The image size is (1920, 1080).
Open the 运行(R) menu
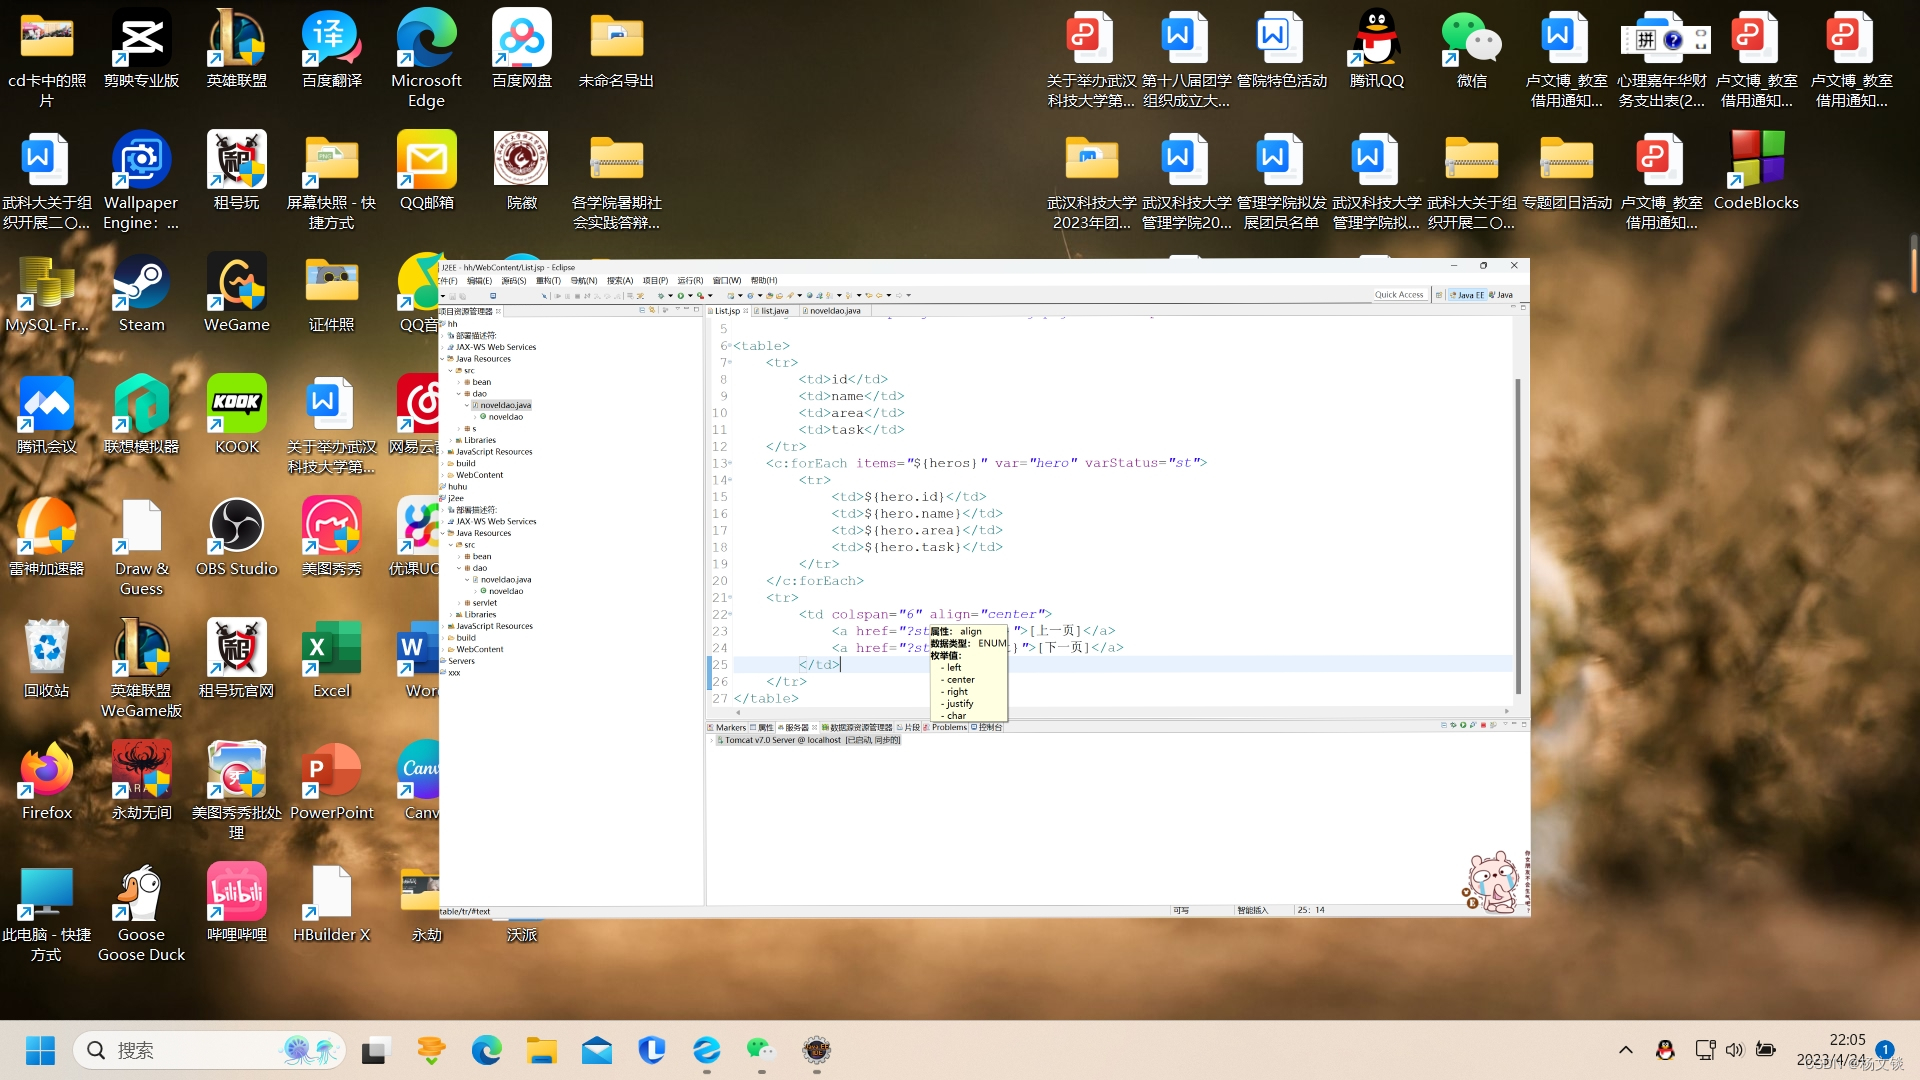point(690,280)
